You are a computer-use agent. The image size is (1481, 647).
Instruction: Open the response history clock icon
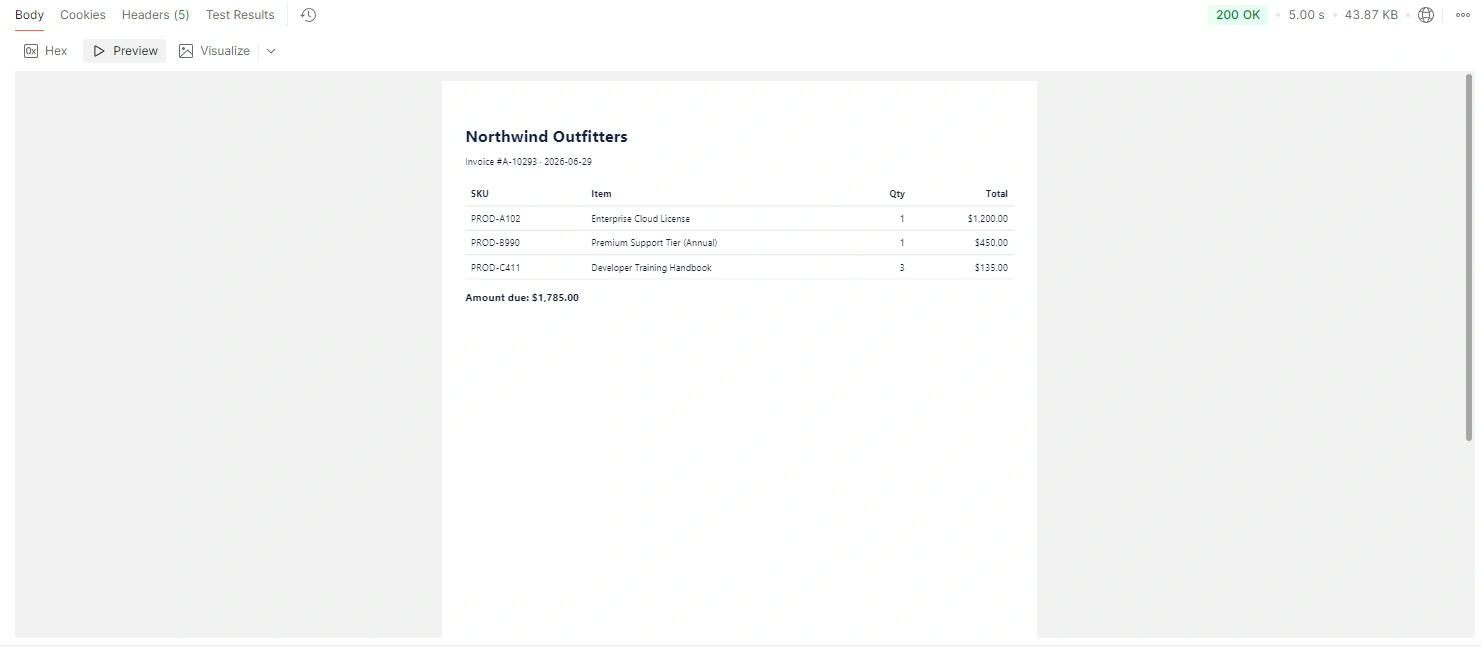[x=308, y=15]
